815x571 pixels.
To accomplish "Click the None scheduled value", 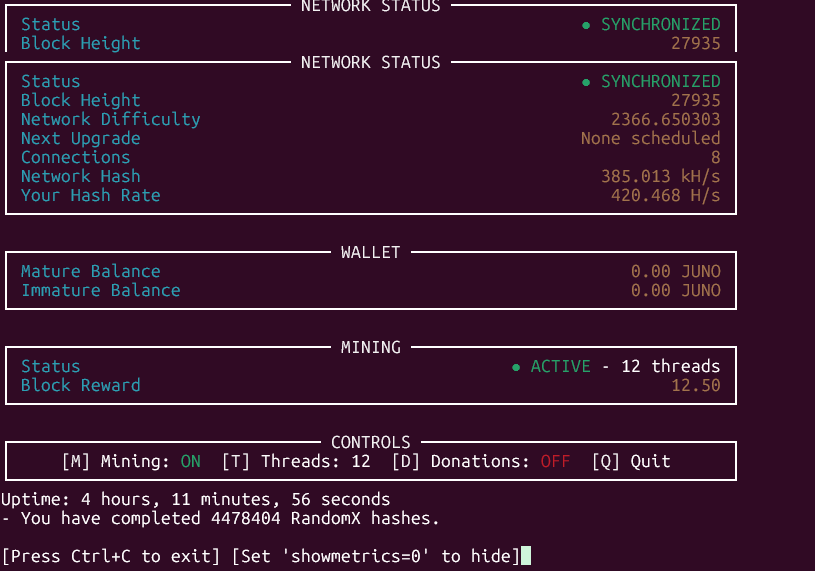I will [x=650, y=139].
